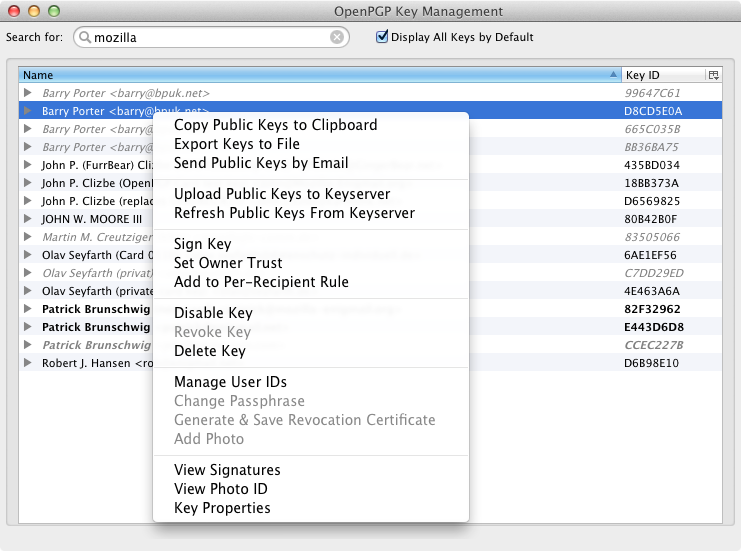Click Refresh Public Keys From Keyserver

point(294,213)
